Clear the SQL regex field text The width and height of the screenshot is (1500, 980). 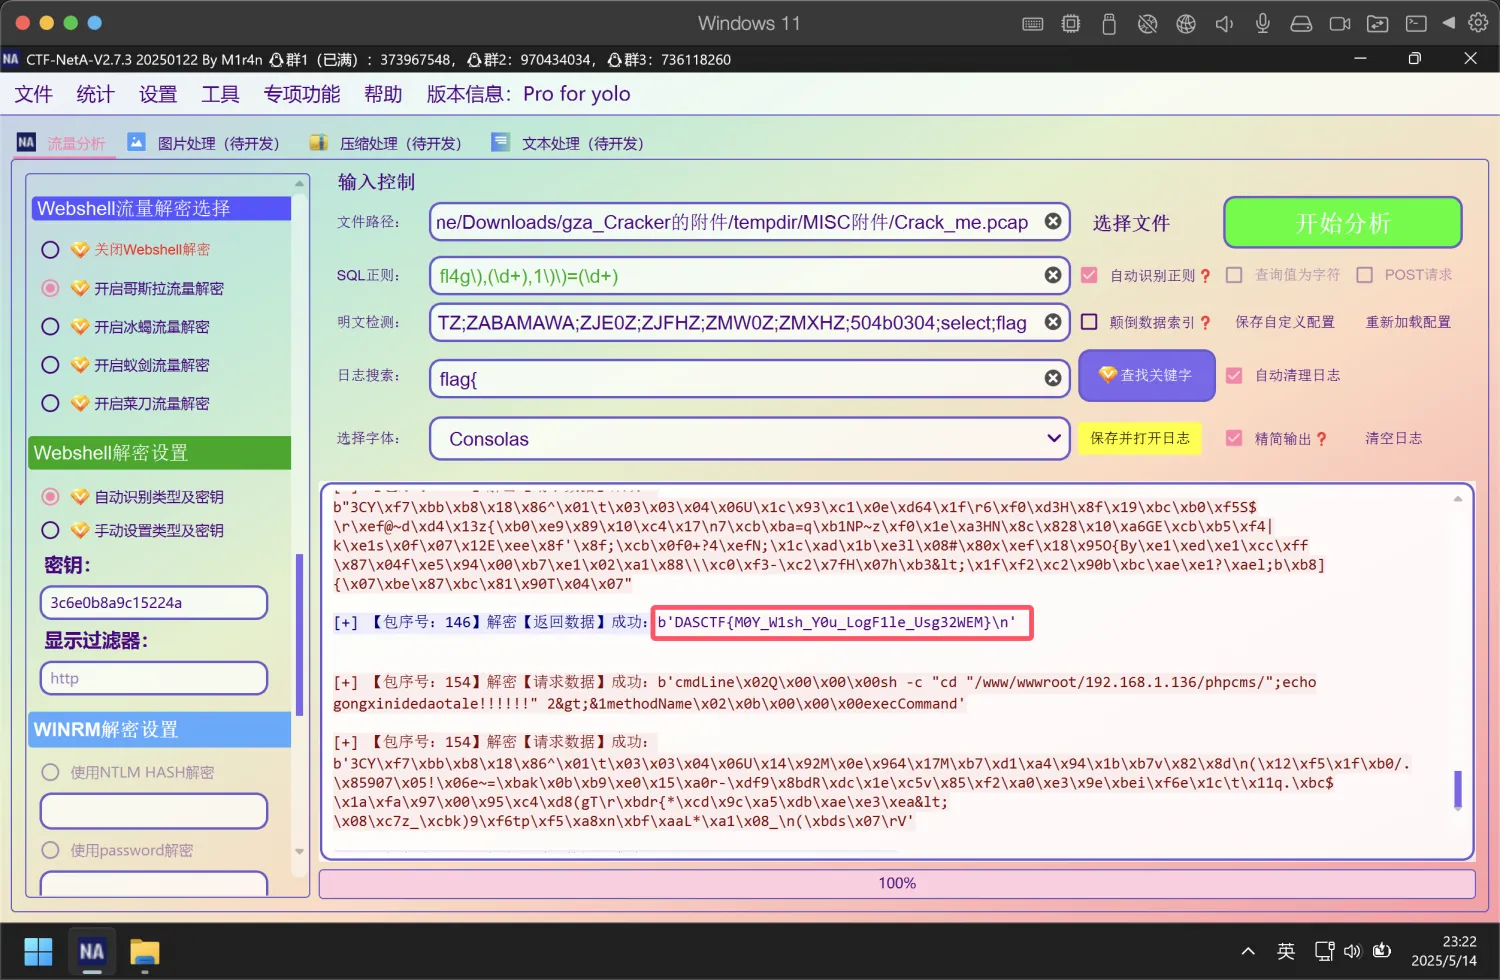(1053, 275)
